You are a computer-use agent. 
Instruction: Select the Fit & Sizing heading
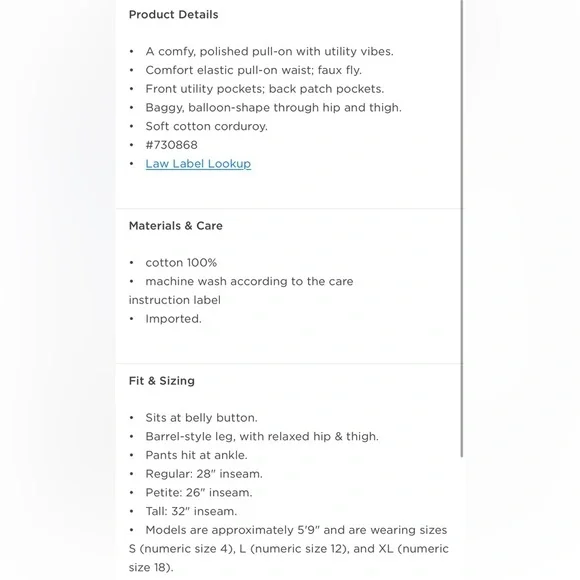pyautogui.click(x=162, y=381)
